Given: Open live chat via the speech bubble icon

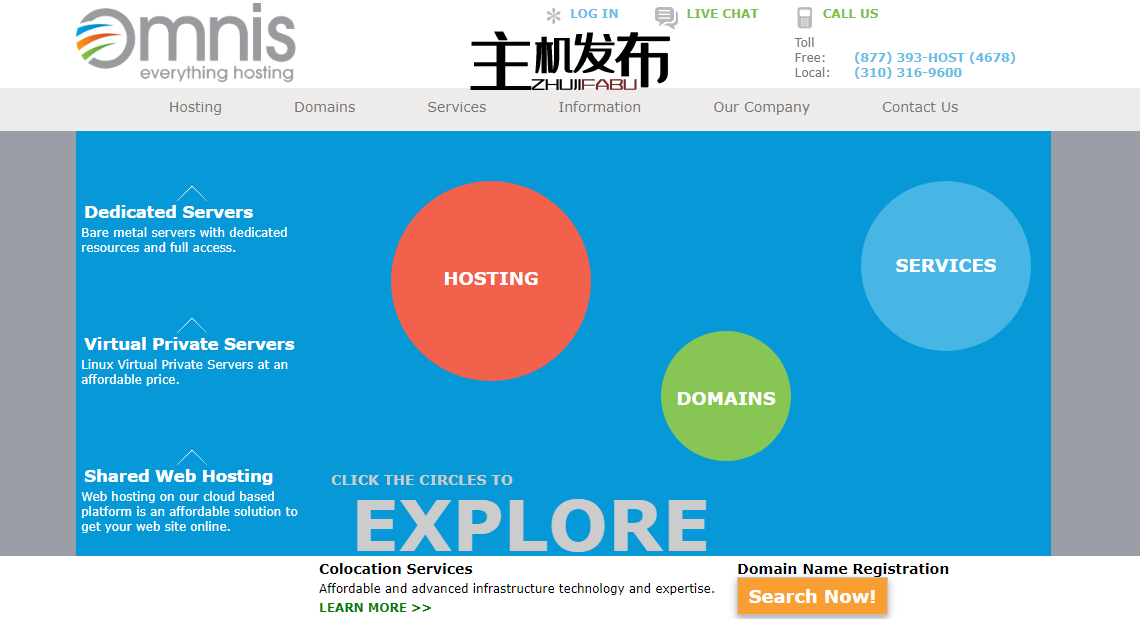Looking at the screenshot, I should coord(665,17).
